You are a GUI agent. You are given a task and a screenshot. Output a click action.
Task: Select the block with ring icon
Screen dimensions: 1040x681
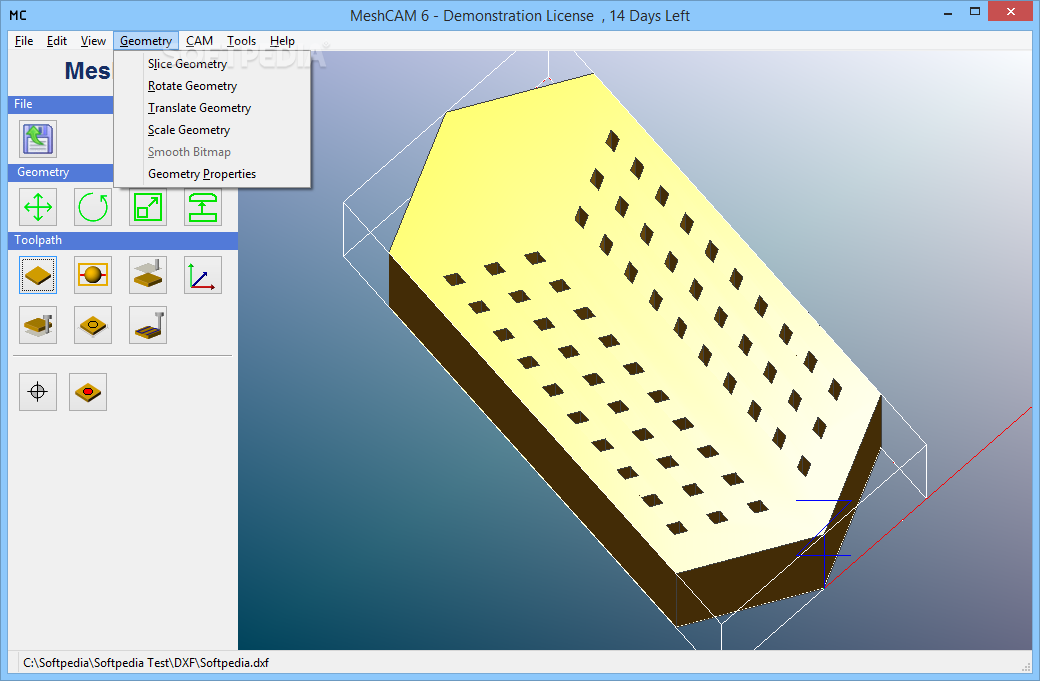(93, 325)
